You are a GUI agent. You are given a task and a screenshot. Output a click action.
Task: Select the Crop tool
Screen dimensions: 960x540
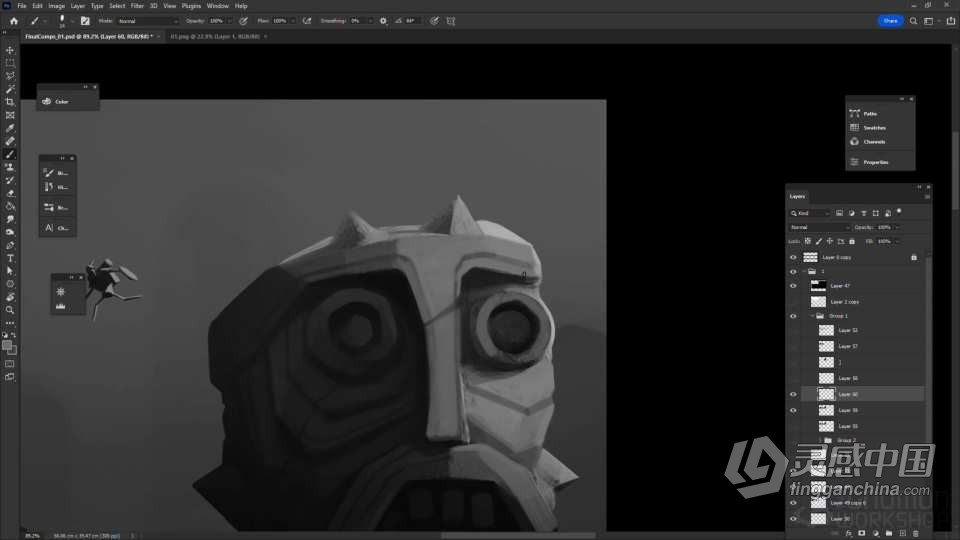(10, 102)
